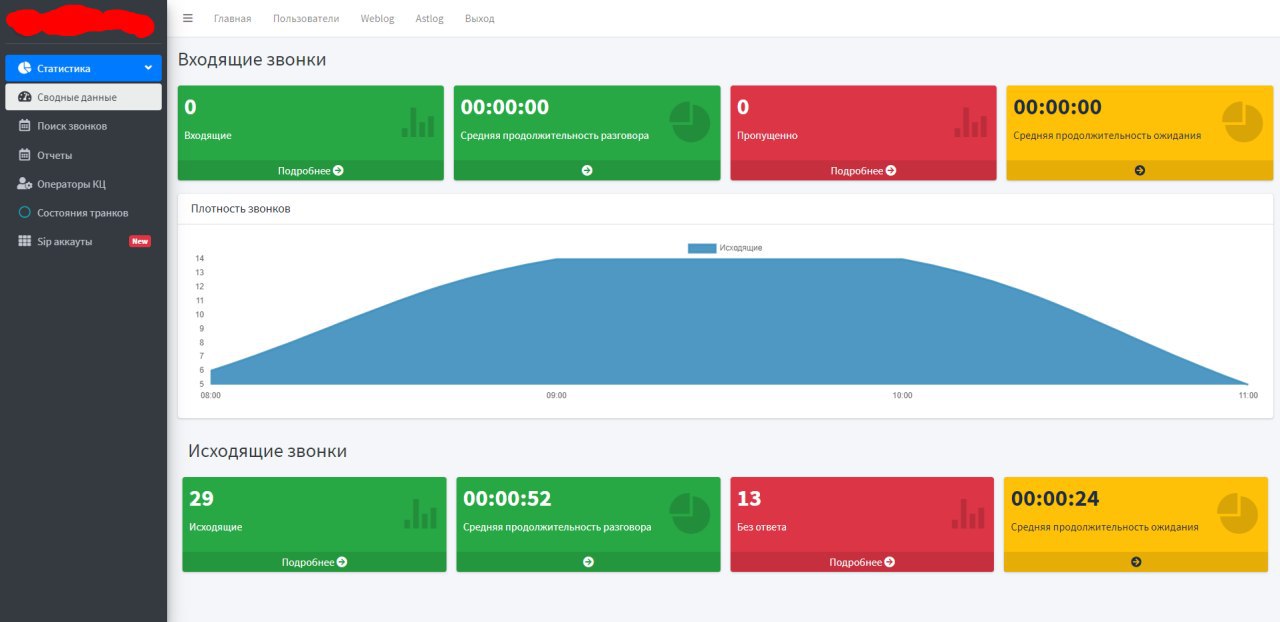Click the 11:00 label on the chart axis
The height and width of the screenshot is (622, 1280).
(x=1248, y=396)
